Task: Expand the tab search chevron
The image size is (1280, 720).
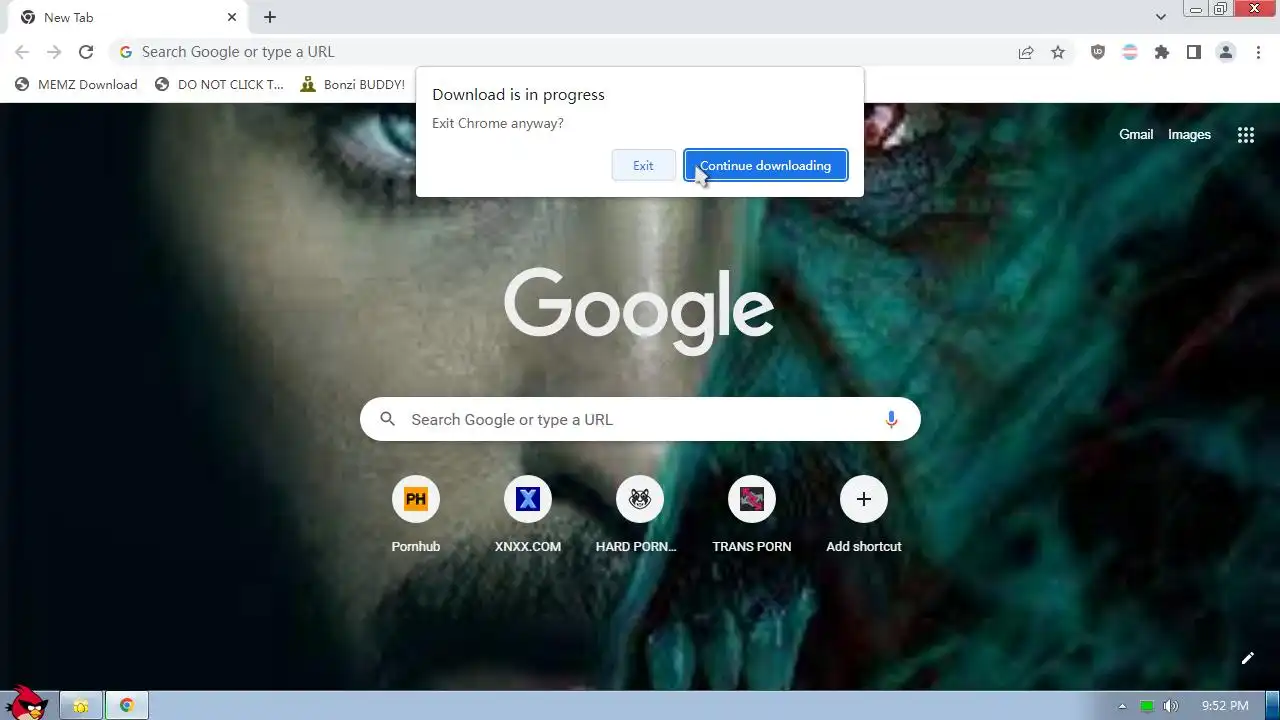Action: tap(1160, 17)
